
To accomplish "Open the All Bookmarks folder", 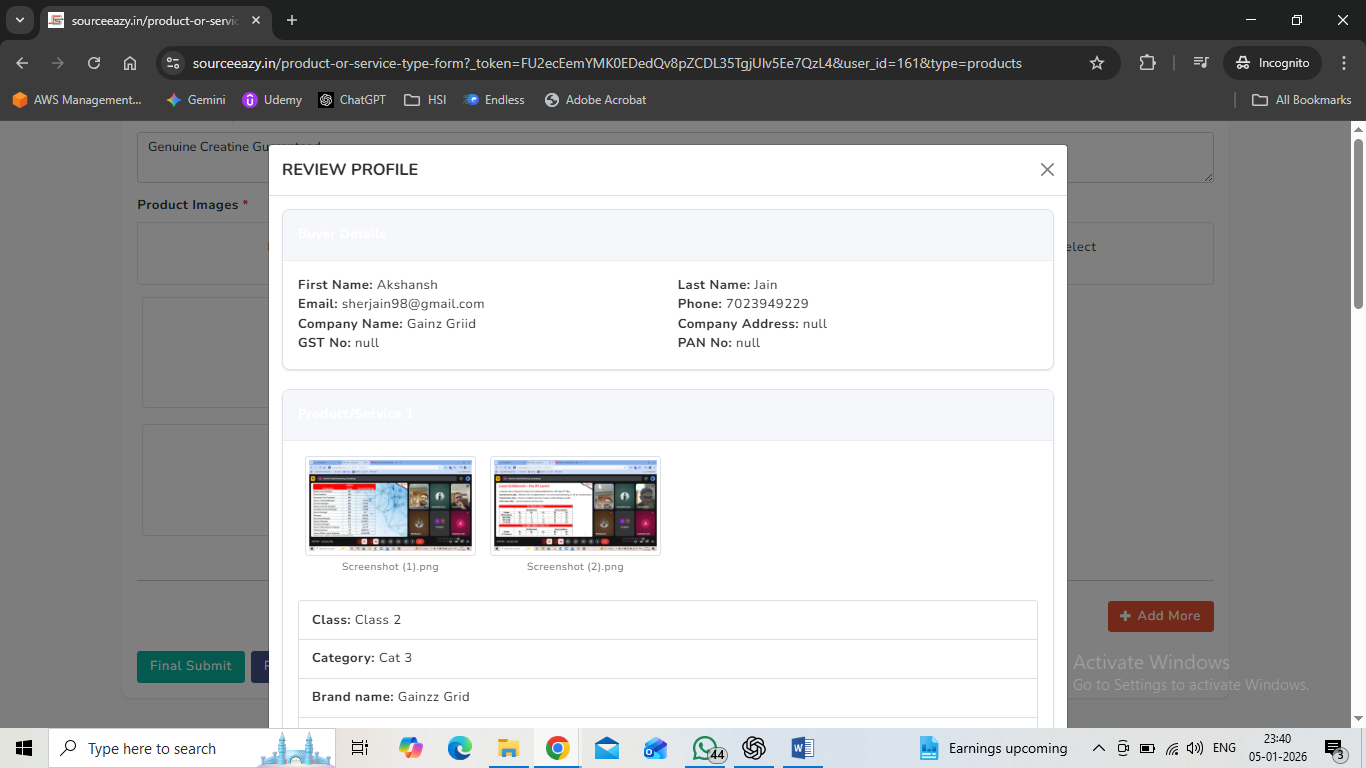I will tap(1302, 100).
